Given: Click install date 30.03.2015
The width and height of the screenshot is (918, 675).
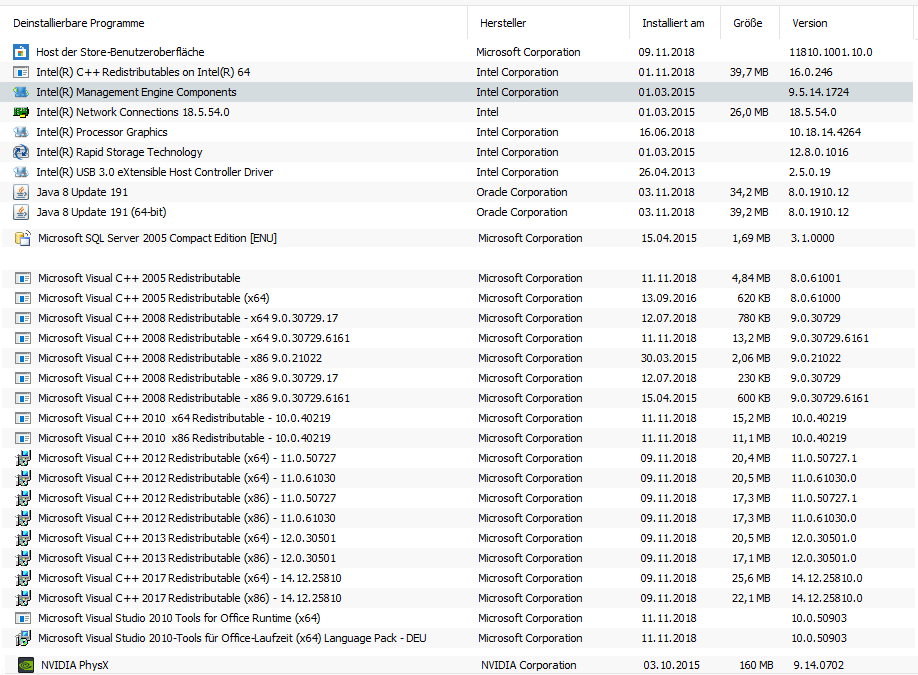Looking at the screenshot, I should 669,358.
